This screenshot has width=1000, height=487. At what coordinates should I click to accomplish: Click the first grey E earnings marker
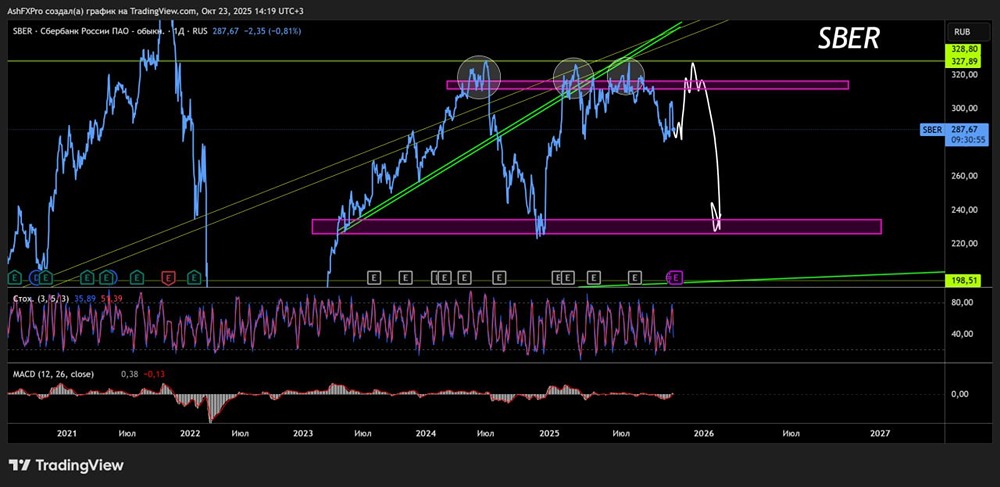click(374, 277)
